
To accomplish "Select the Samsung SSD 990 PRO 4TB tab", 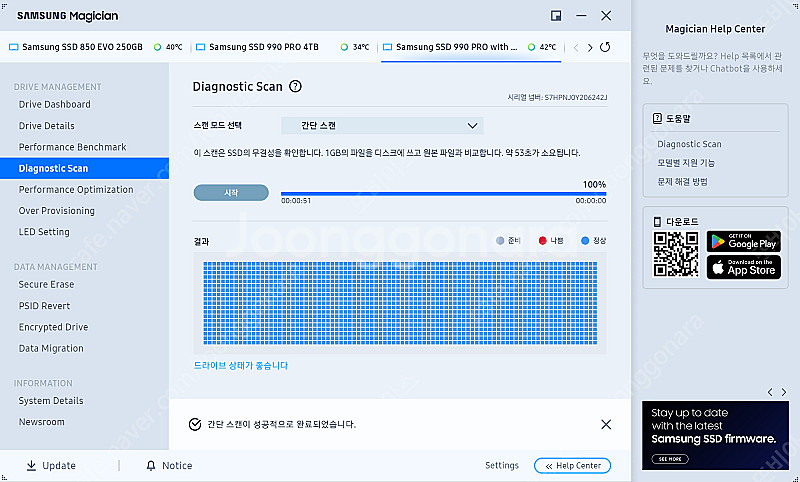I will 264,47.
